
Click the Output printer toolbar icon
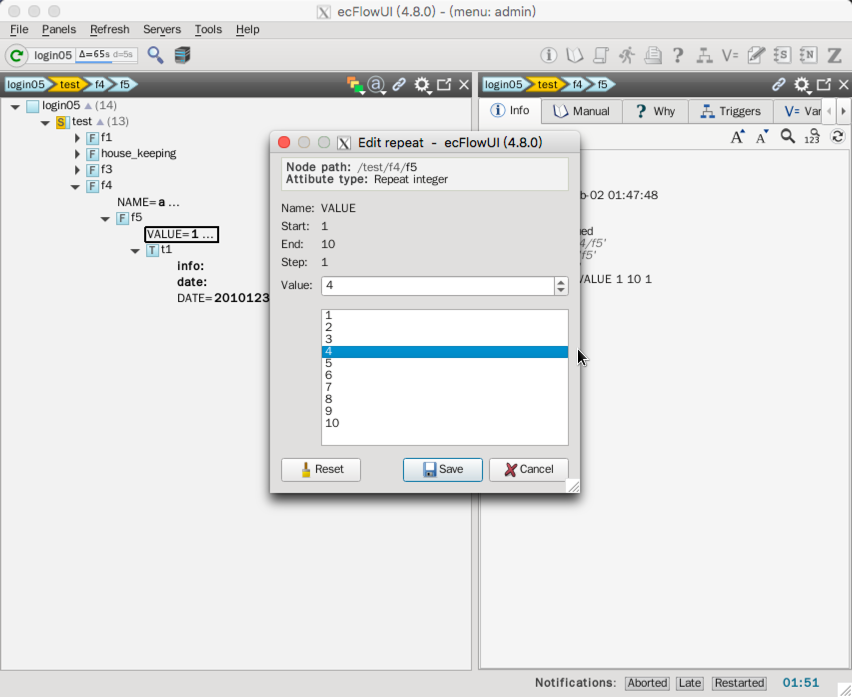click(x=653, y=55)
